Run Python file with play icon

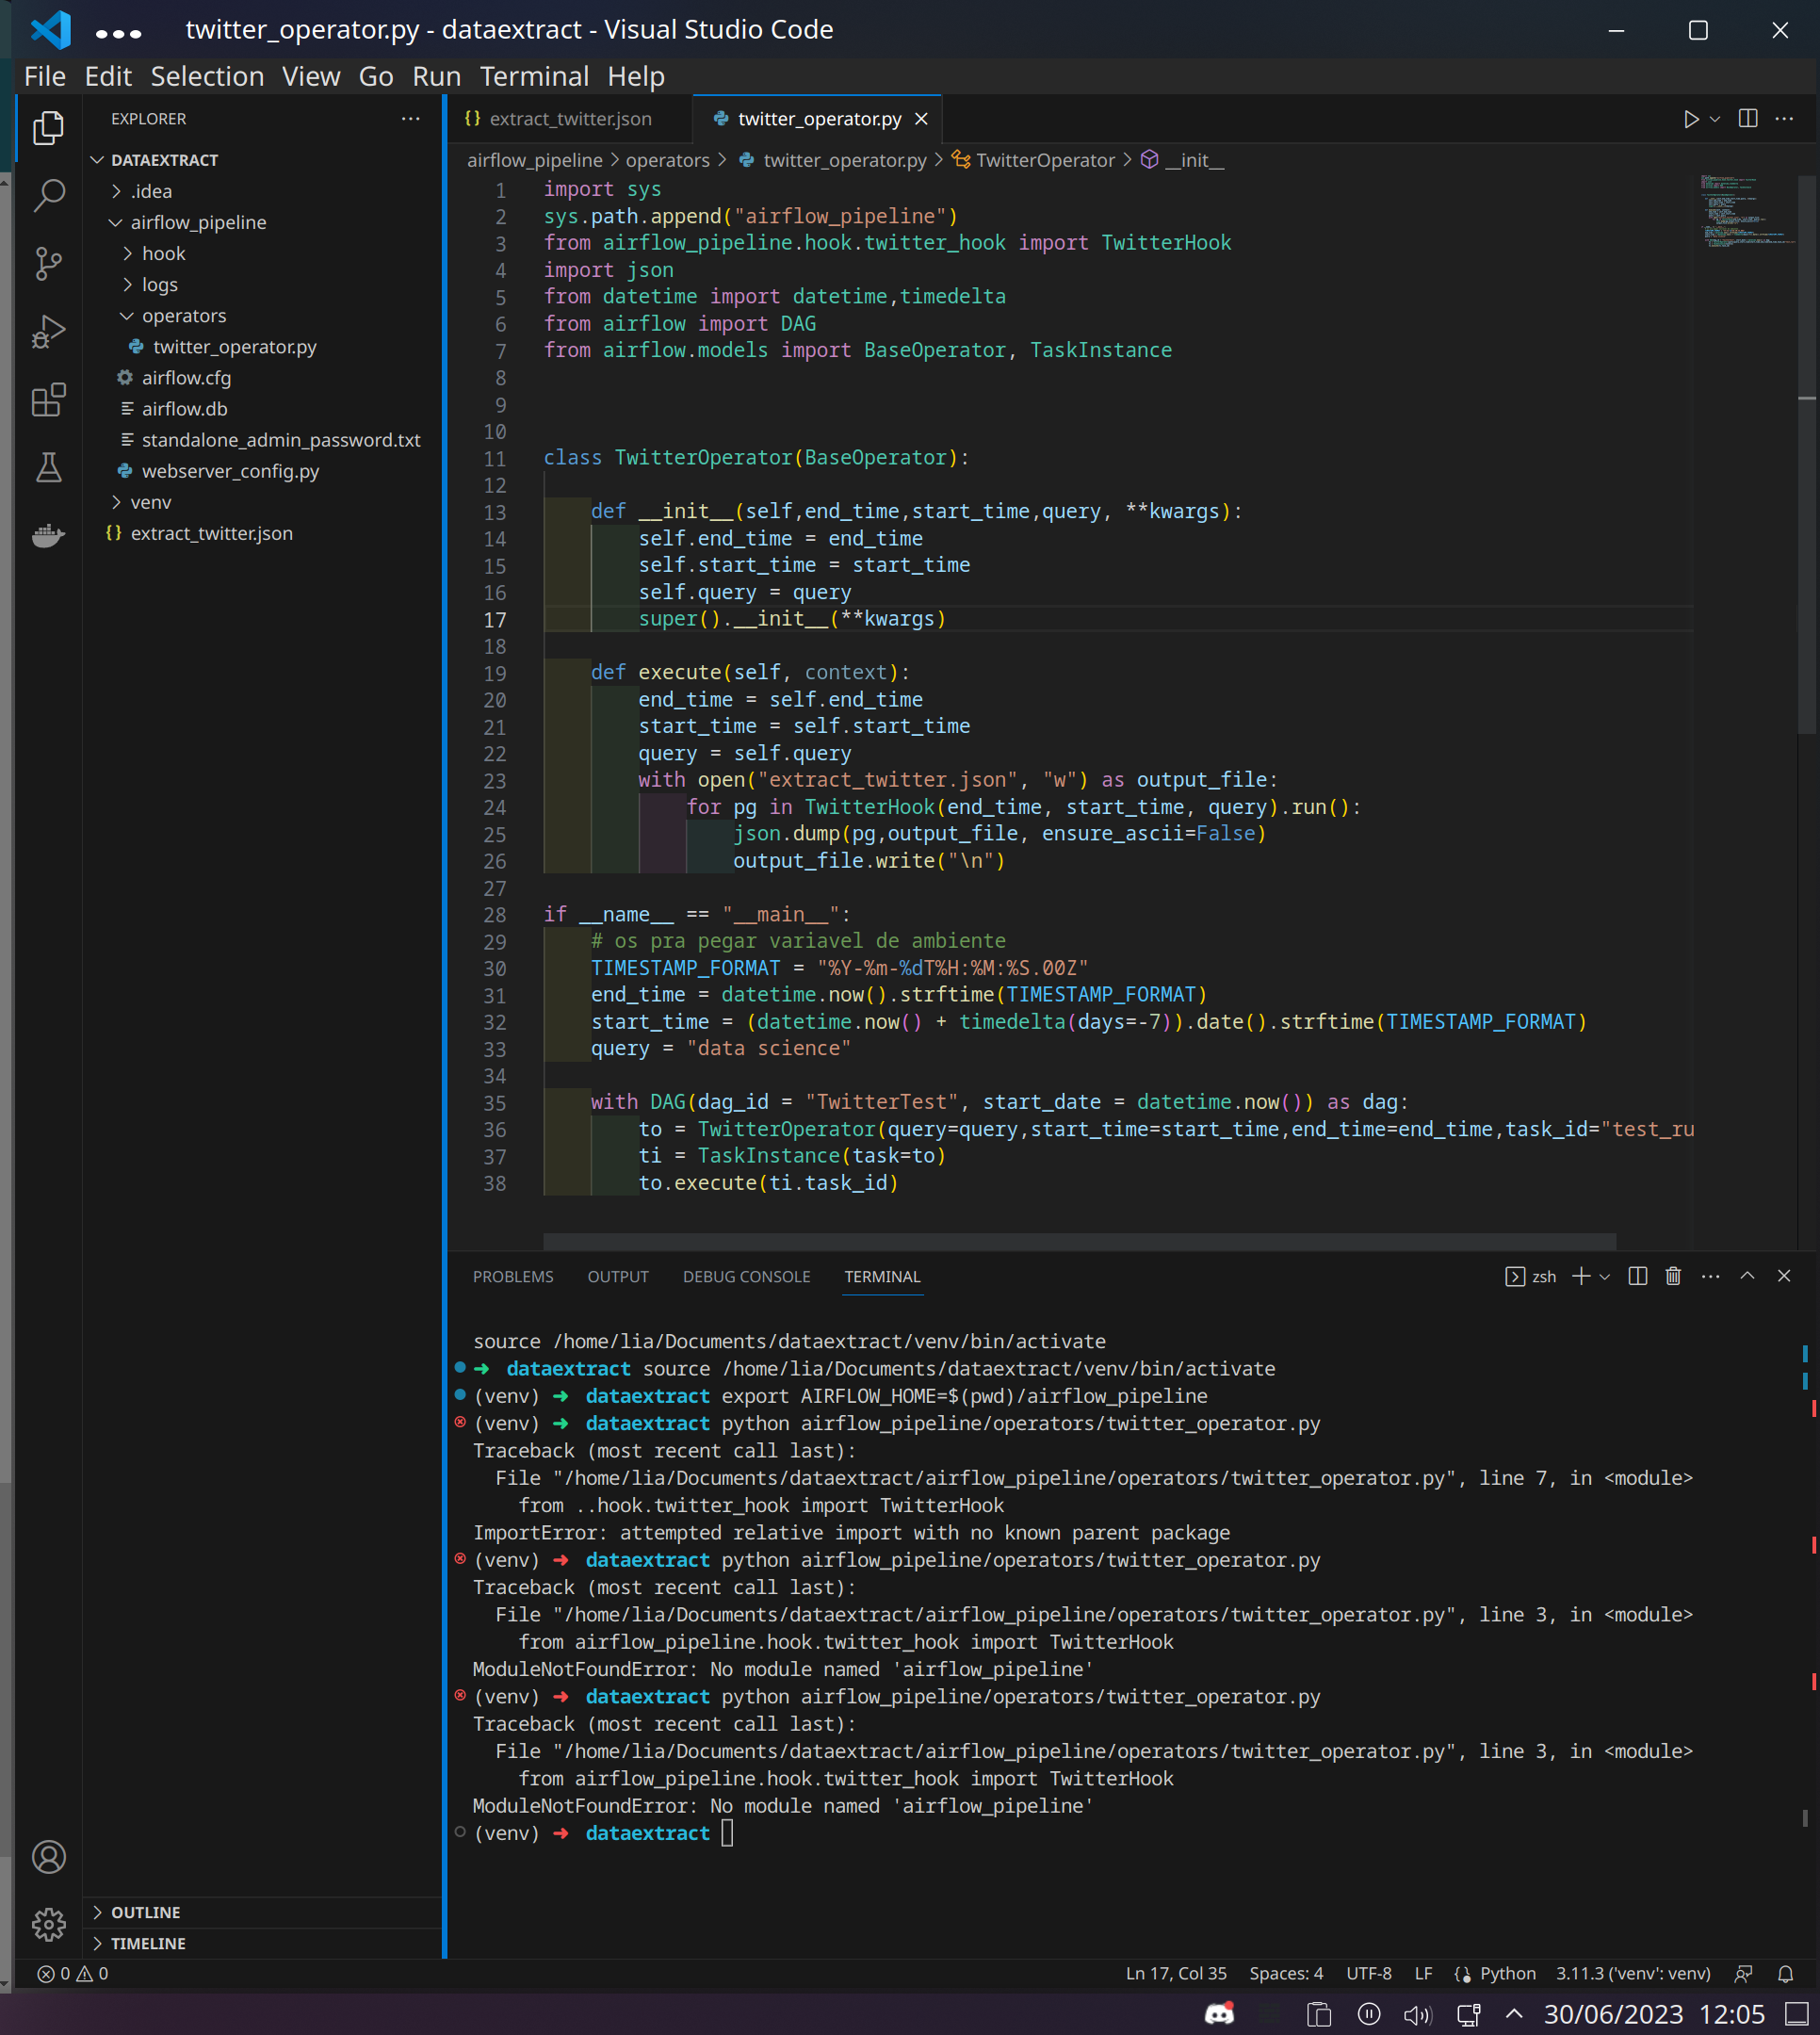click(x=1690, y=119)
